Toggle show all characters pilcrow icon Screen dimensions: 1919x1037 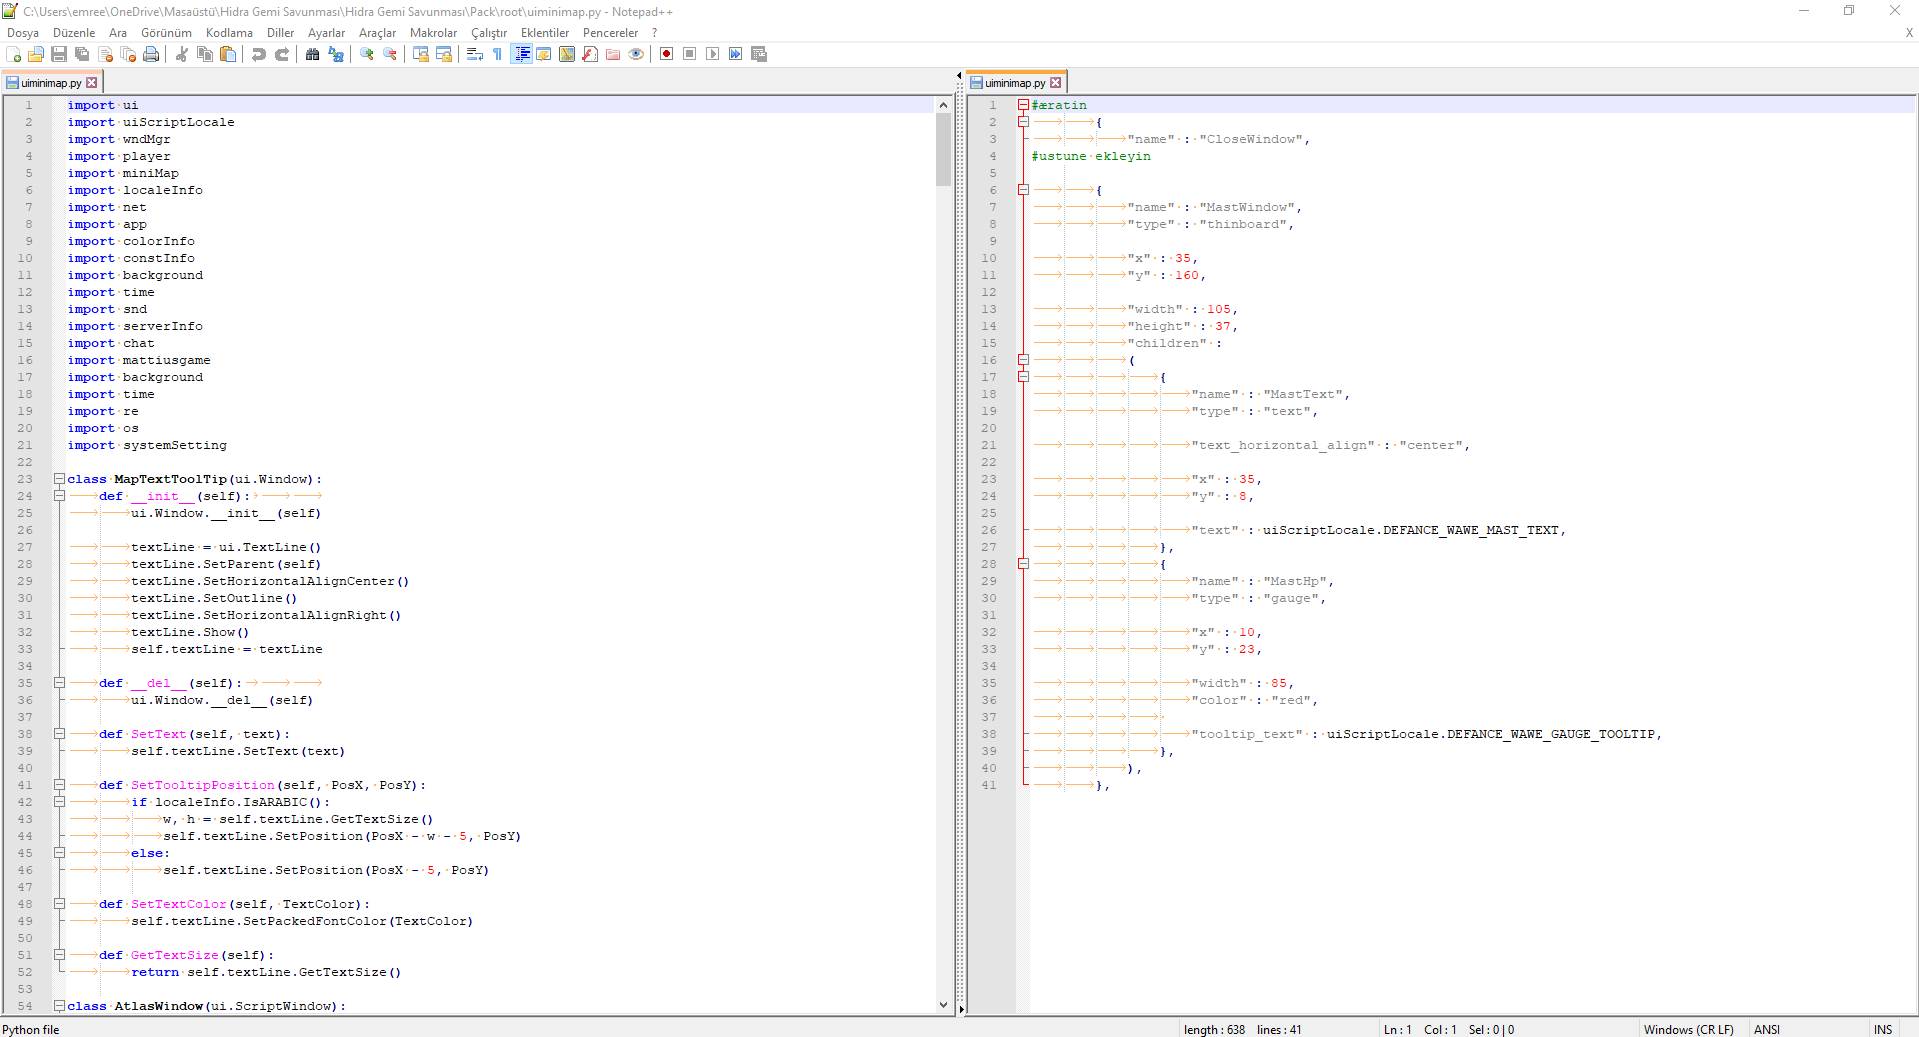click(498, 54)
